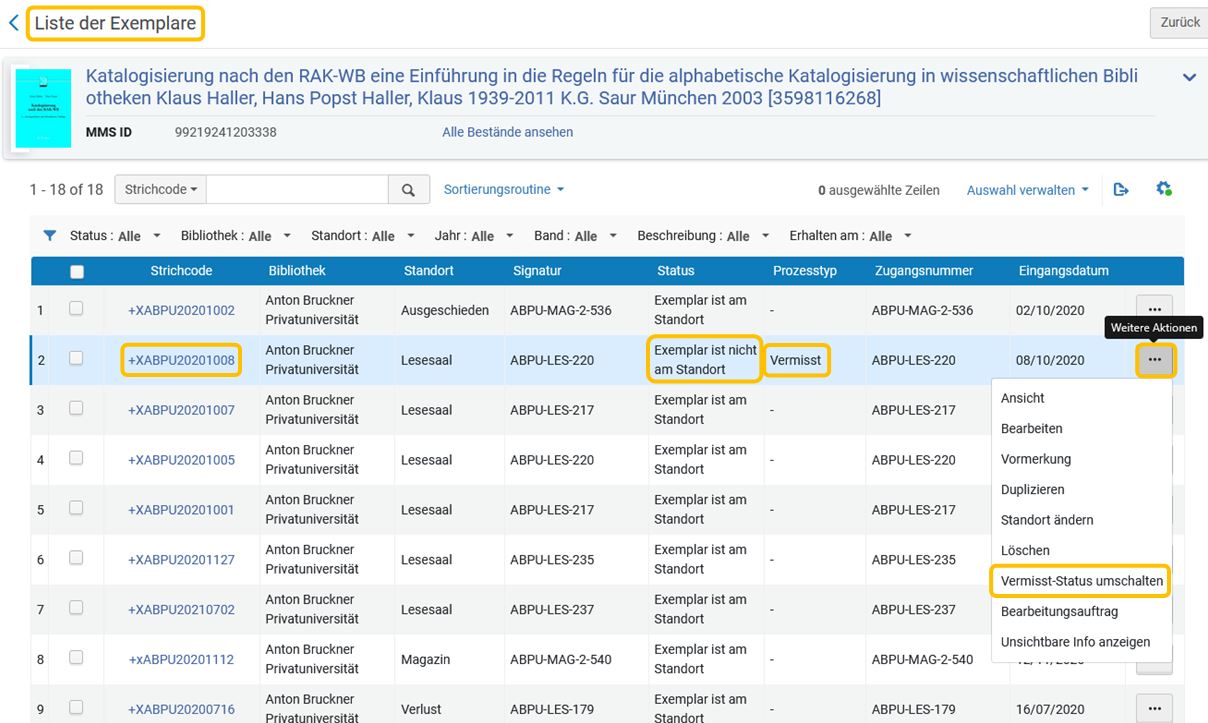This screenshot has width=1208, height=723.
Task: Select Standort ändern in actions menu
Action: tap(1047, 520)
